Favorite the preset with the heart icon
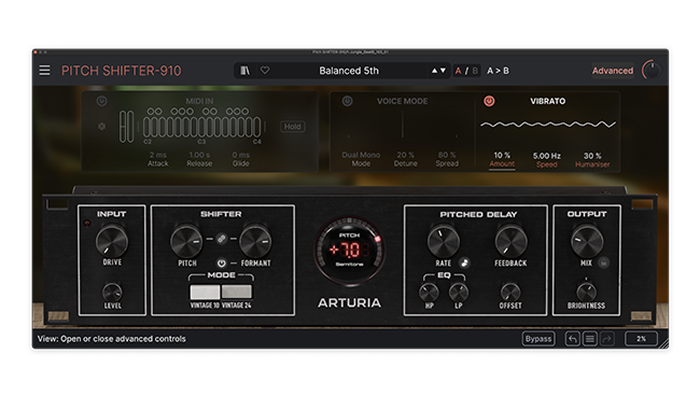This screenshot has height=400, width=700. coord(265,70)
